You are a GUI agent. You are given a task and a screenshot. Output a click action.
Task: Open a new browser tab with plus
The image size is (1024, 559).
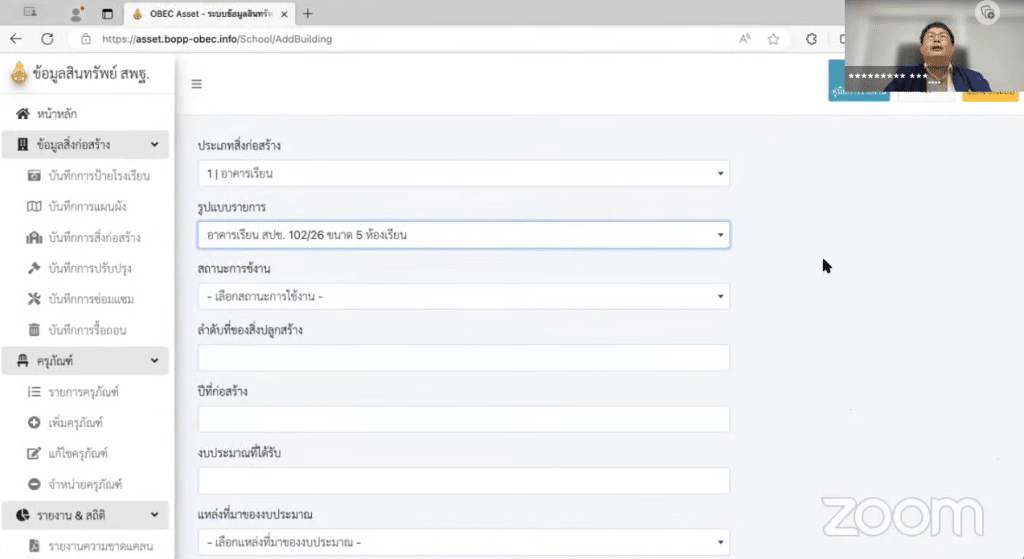(x=308, y=14)
